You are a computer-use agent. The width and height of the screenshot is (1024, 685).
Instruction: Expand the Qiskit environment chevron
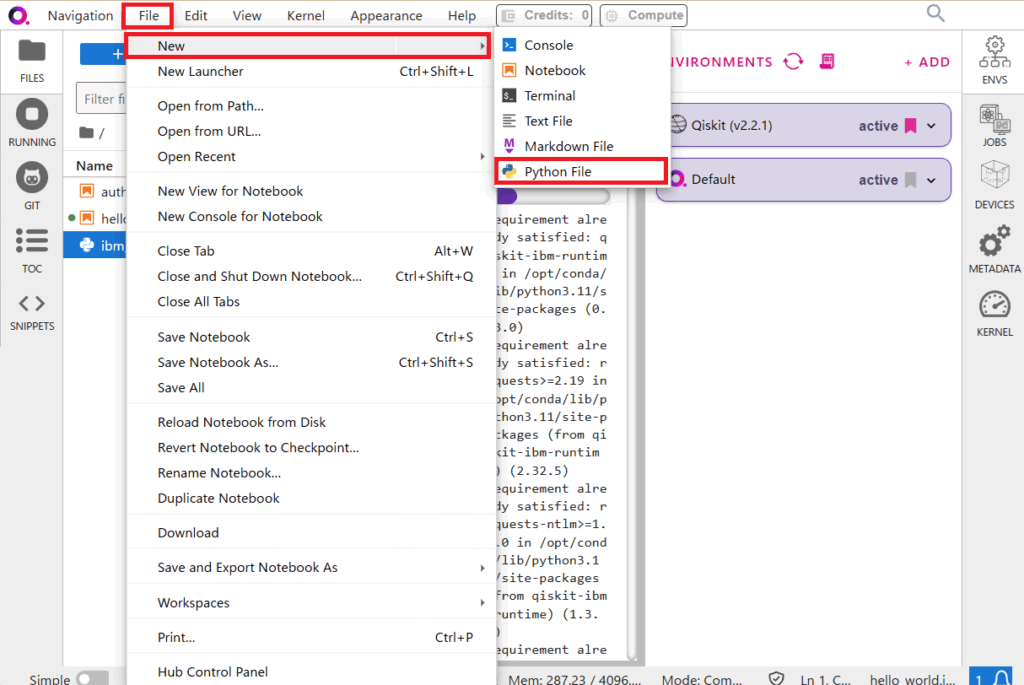coord(932,126)
